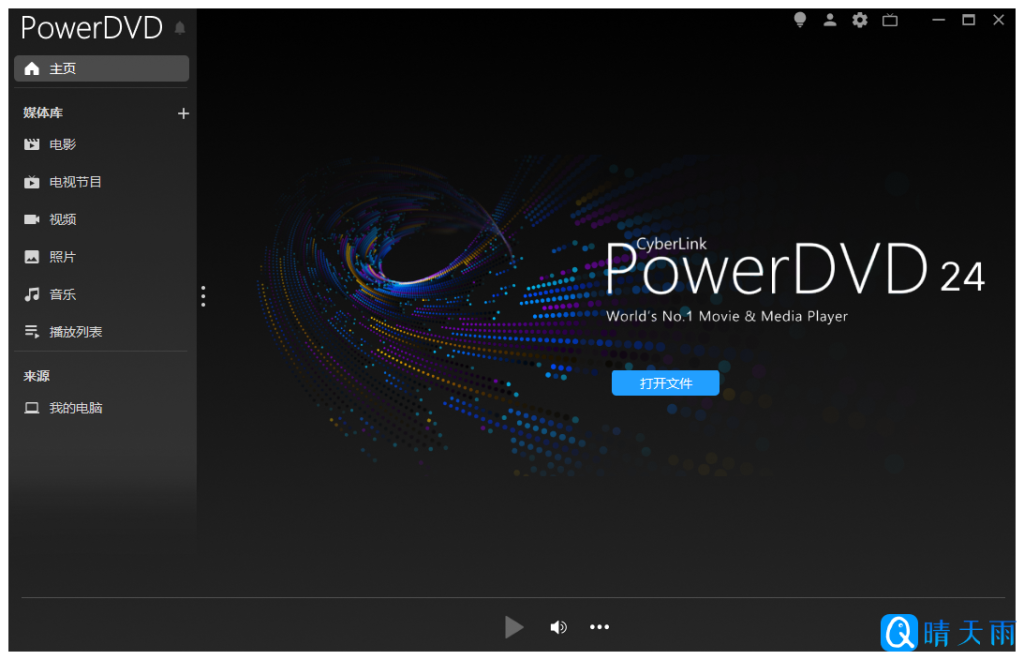Image resolution: width=1024 pixels, height=660 pixels.
Task: Collapse sidebar using the vertical dots handle
Action: tap(203, 296)
